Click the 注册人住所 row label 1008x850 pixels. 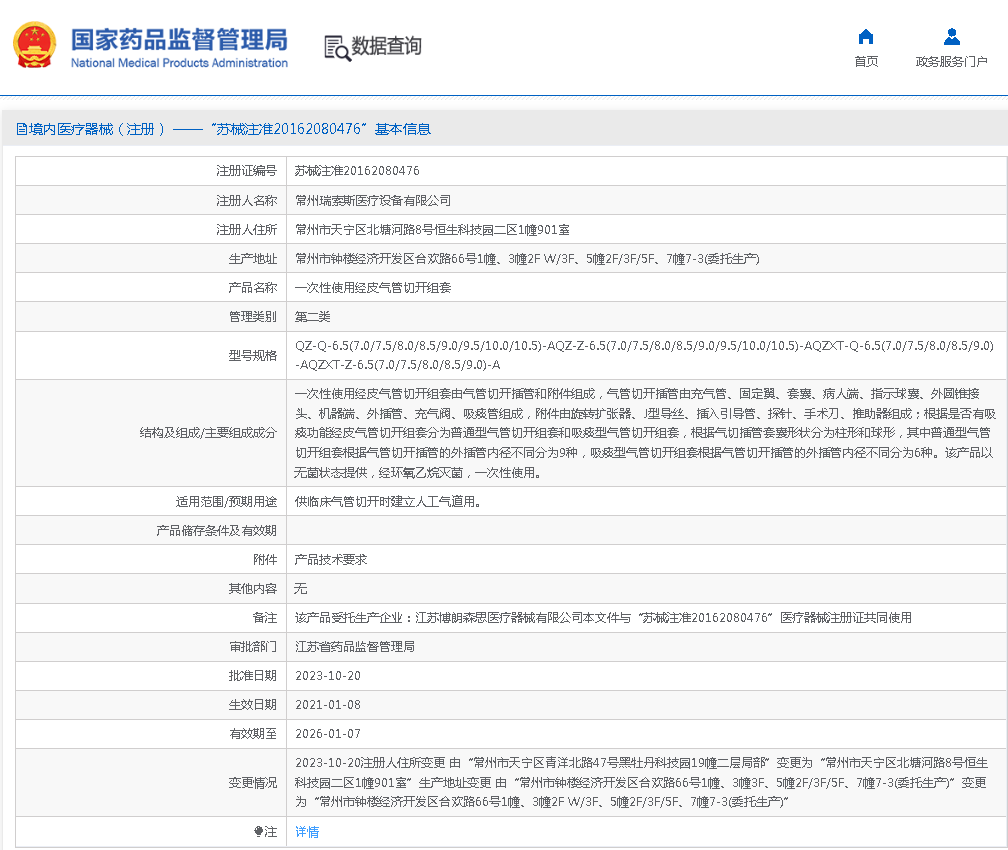[246, 230]
